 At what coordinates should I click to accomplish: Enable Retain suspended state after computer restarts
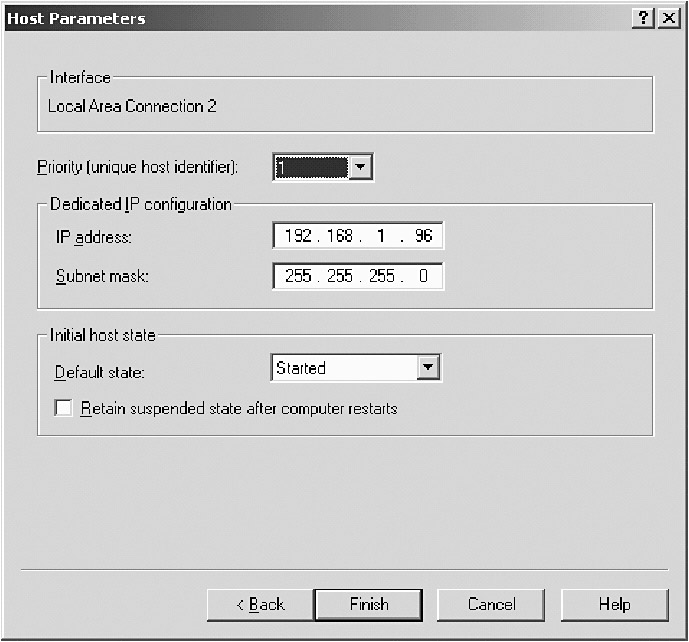click(63, 409)
